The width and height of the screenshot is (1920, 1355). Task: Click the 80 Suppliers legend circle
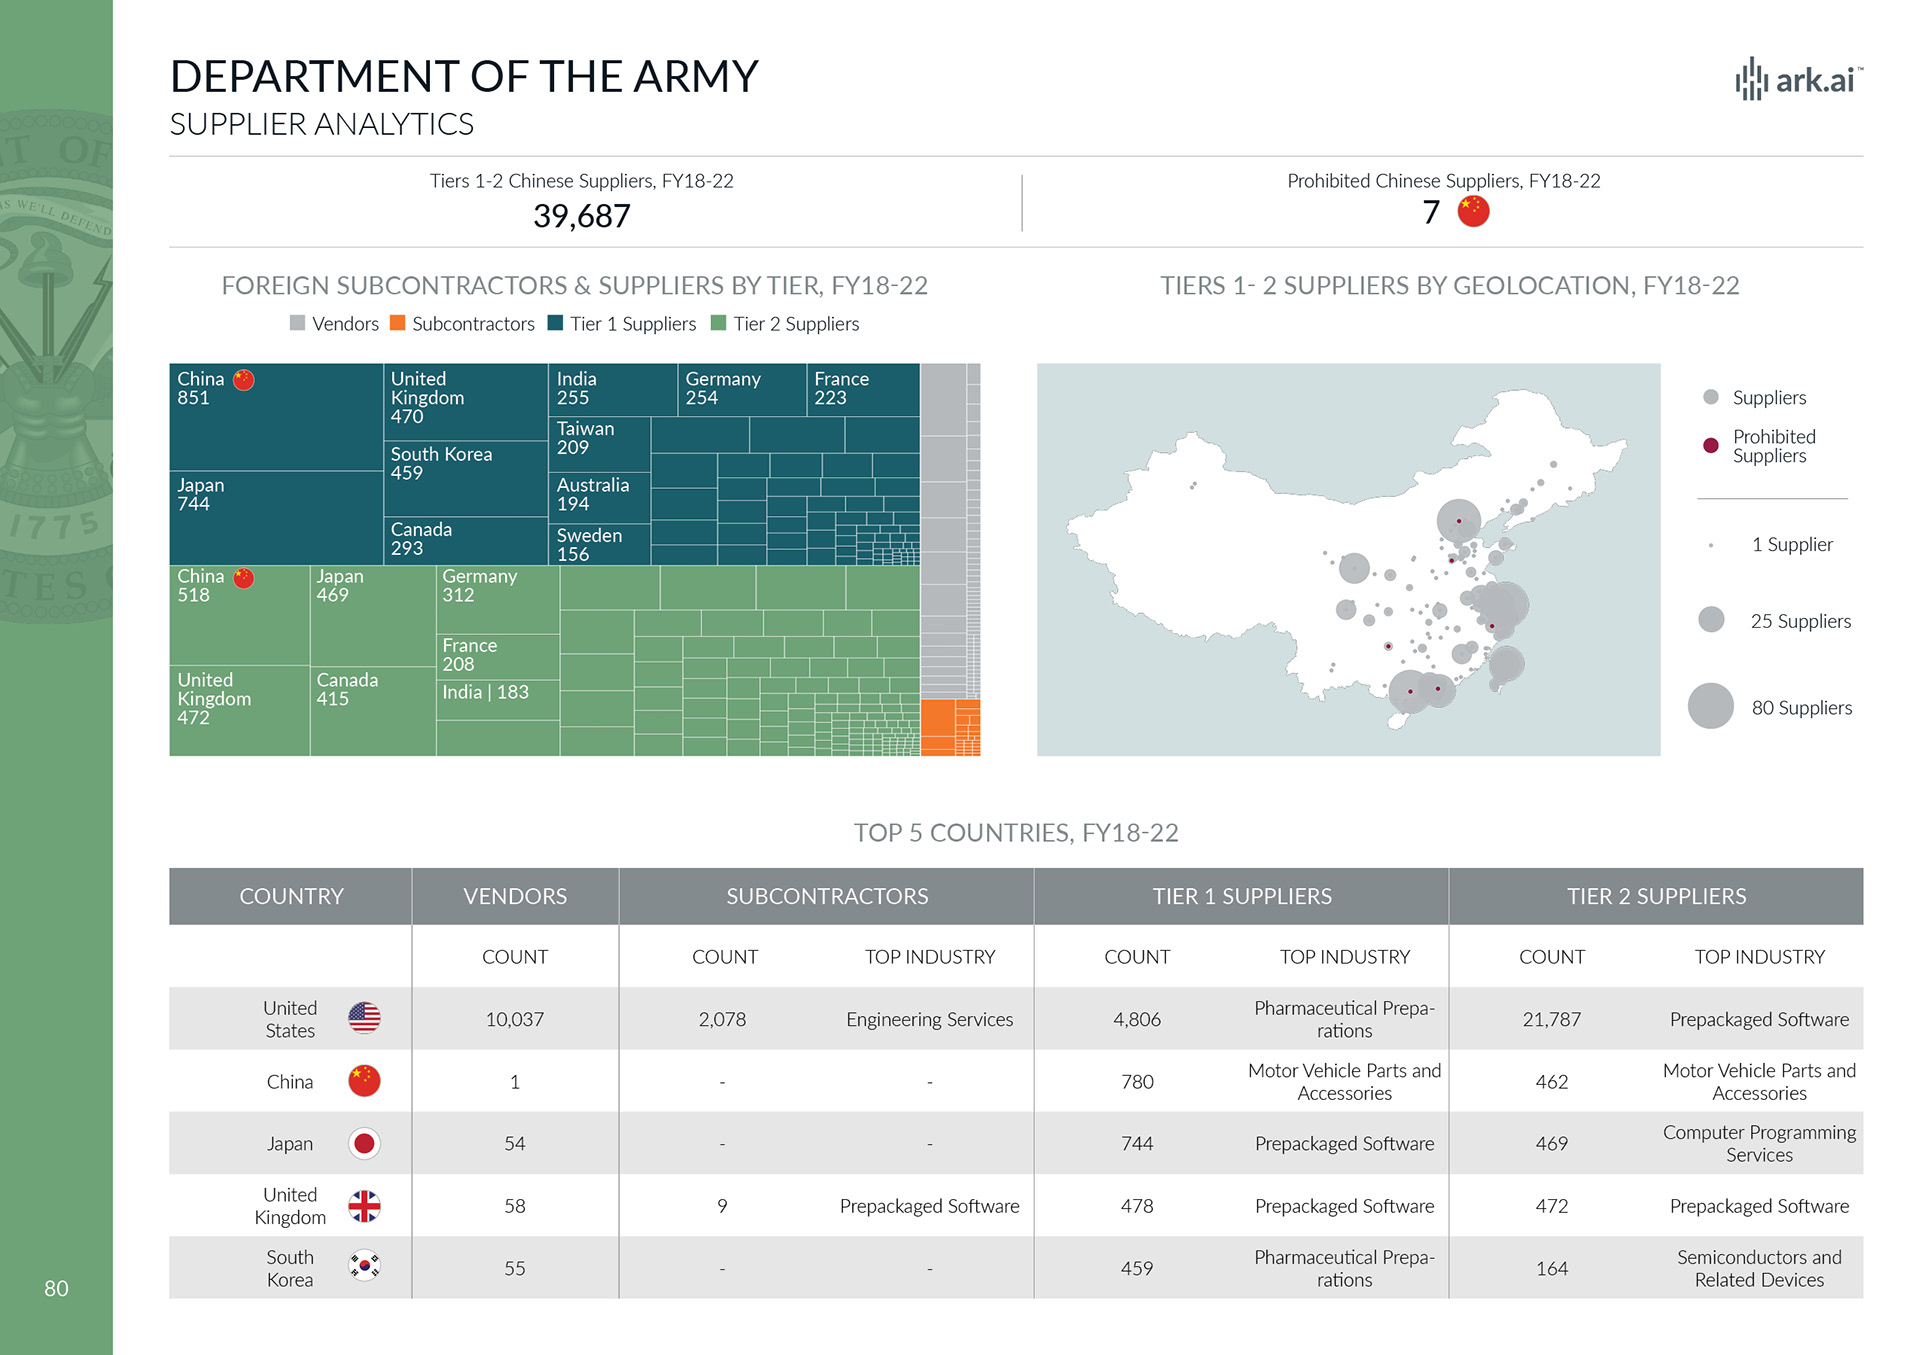pos(1710,706)
